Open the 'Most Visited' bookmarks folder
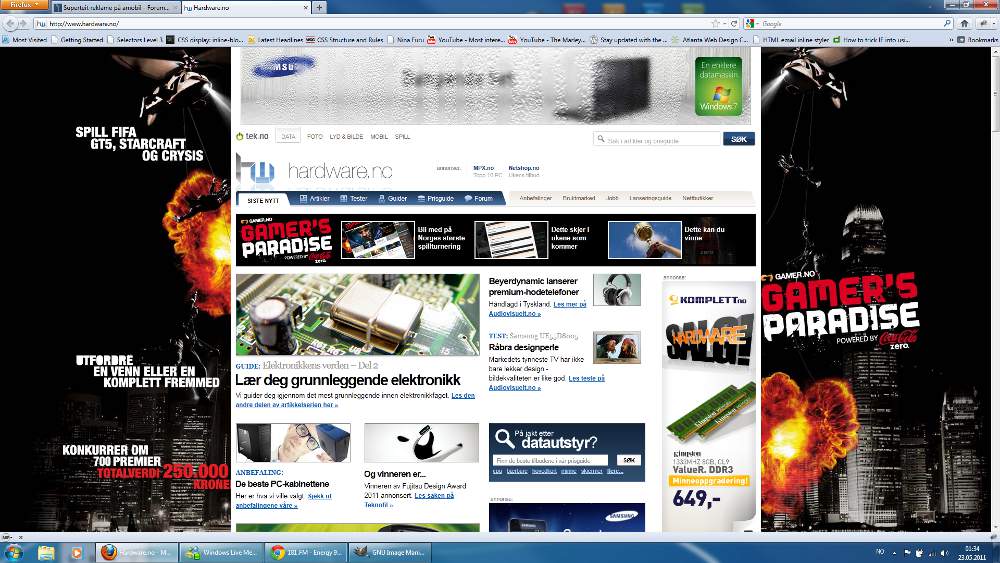The image size is (1000, 563). tap(25, 40)
